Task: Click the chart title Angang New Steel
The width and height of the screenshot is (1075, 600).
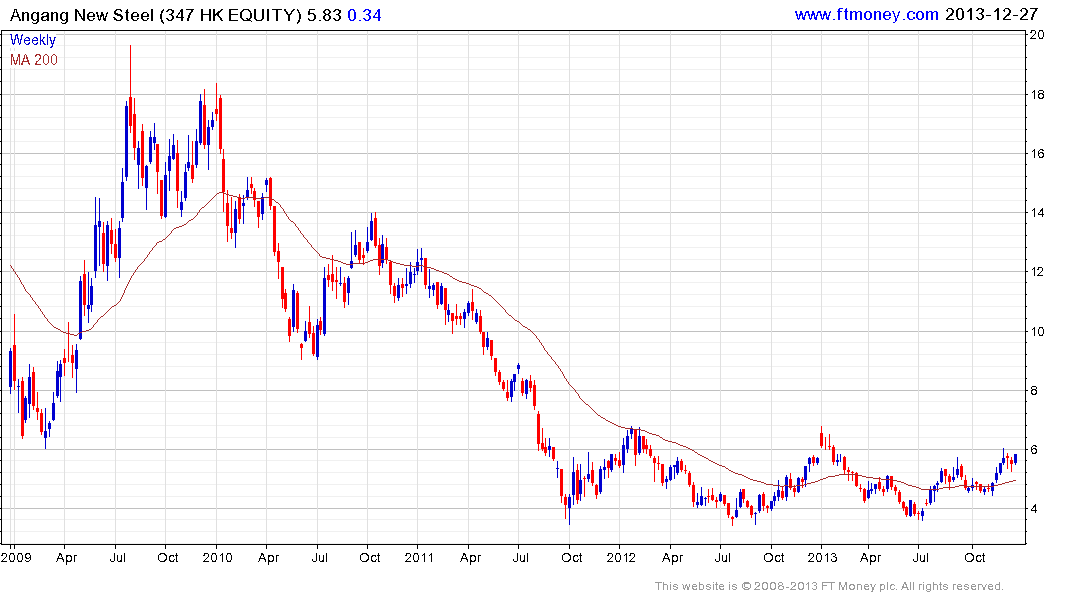Action: (82, 15)
